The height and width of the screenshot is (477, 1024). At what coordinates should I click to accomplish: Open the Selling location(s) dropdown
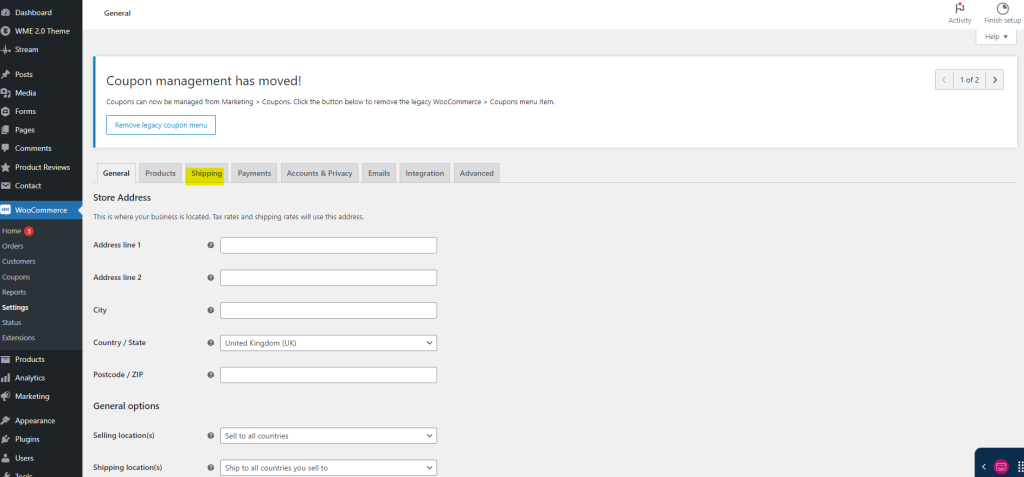click(x=328, y=436)
